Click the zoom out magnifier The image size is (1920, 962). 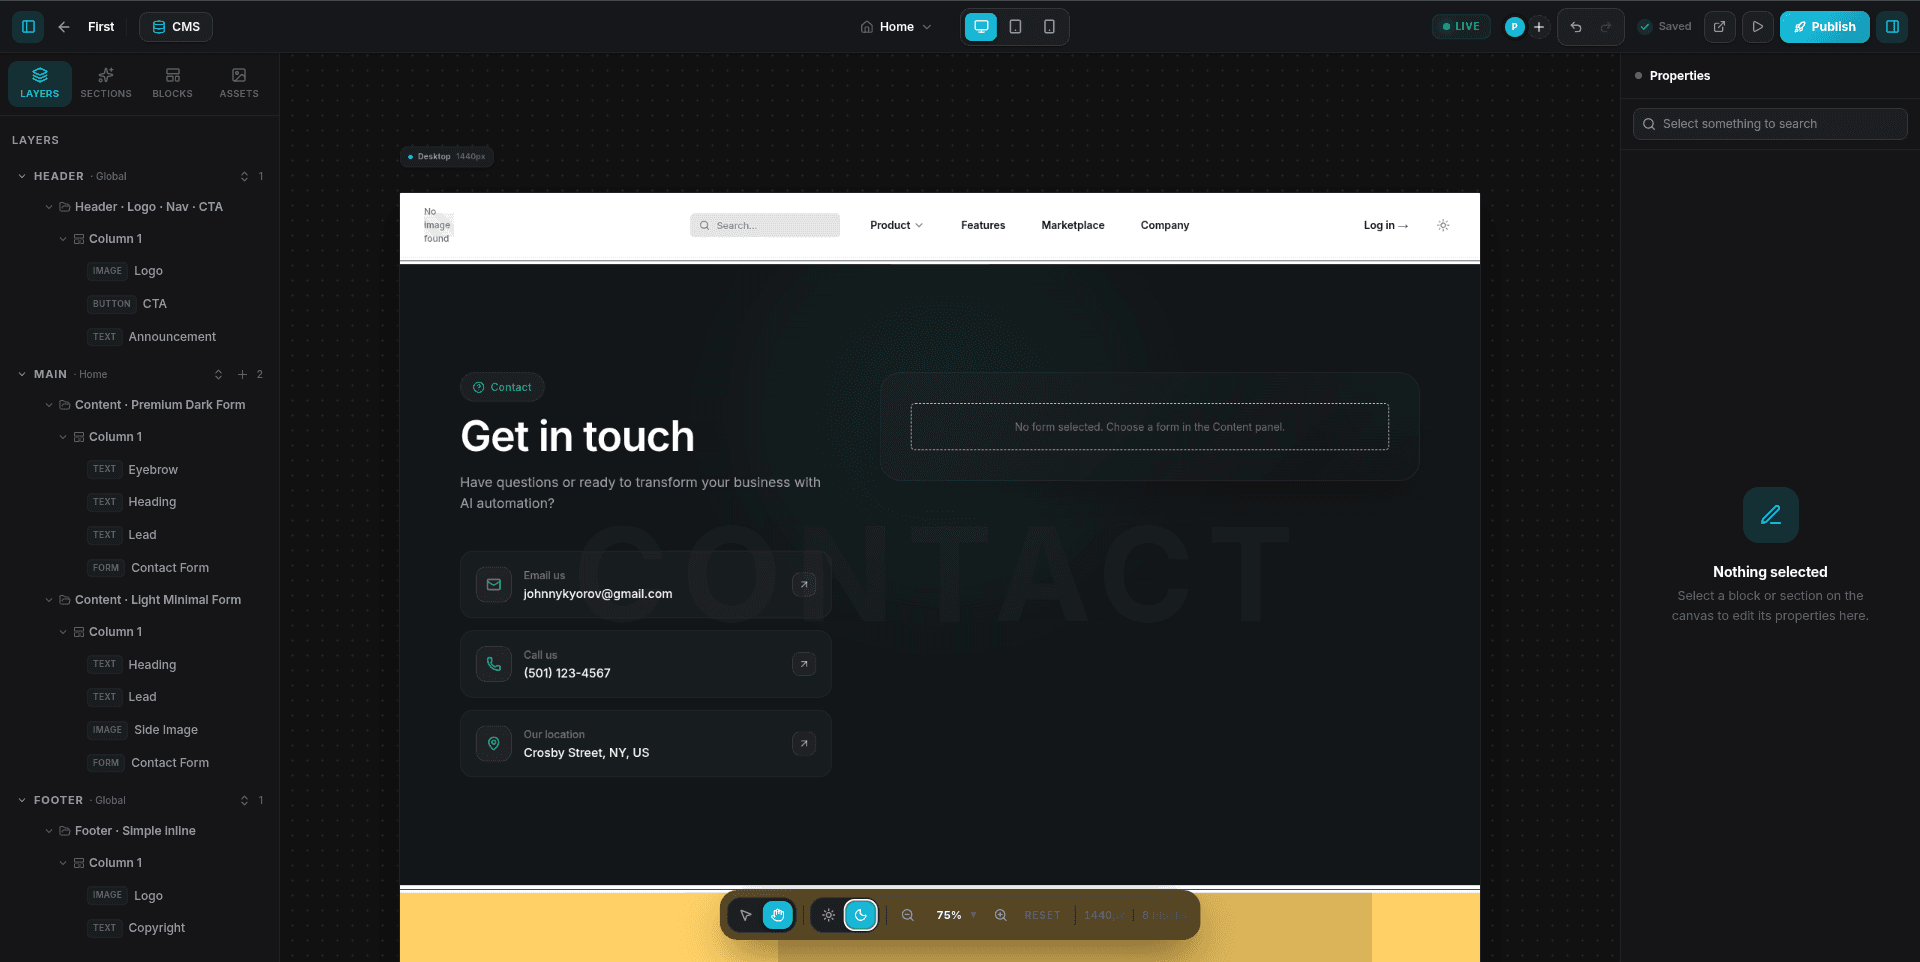coord(908,915)
